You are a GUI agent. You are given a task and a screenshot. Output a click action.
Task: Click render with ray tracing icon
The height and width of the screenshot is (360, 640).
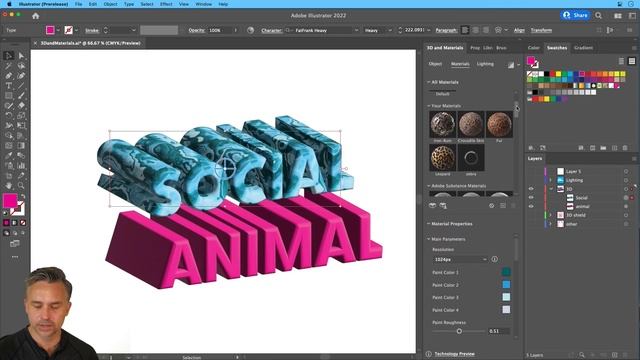(x=511, y=64)
